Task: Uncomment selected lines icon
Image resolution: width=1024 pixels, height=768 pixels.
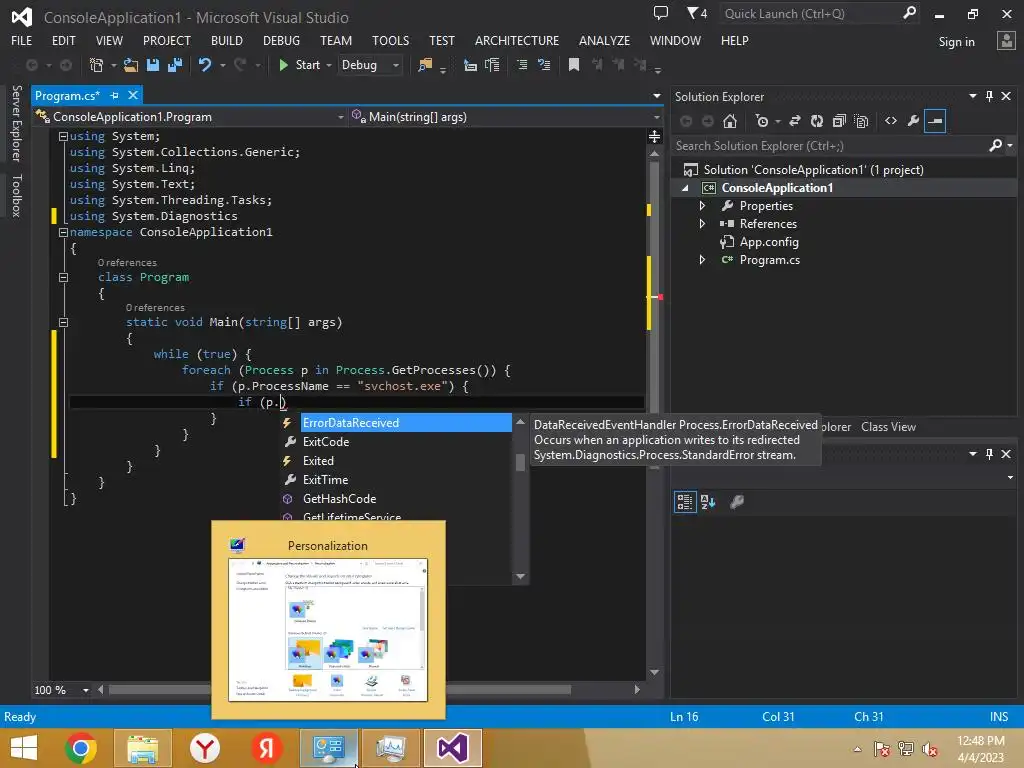Action: pyautogui.click(x=543, y=65)
